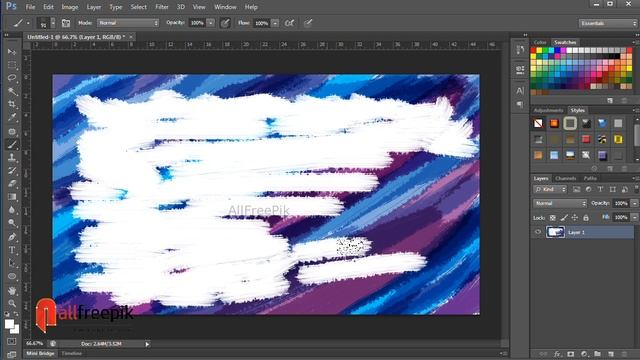Select the Clone Stamp tool
This screenshot has height=360, width=640.
[12, 157]
